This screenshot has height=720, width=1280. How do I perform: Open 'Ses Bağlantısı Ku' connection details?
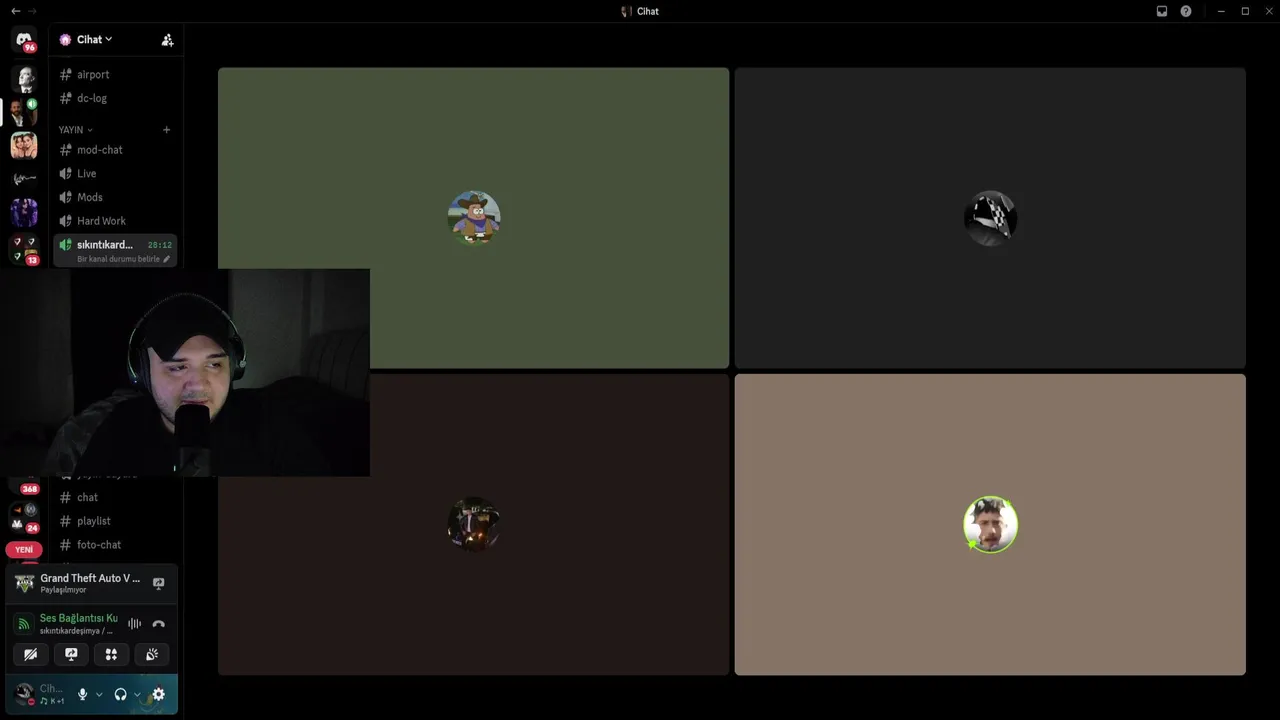(78, 618)
